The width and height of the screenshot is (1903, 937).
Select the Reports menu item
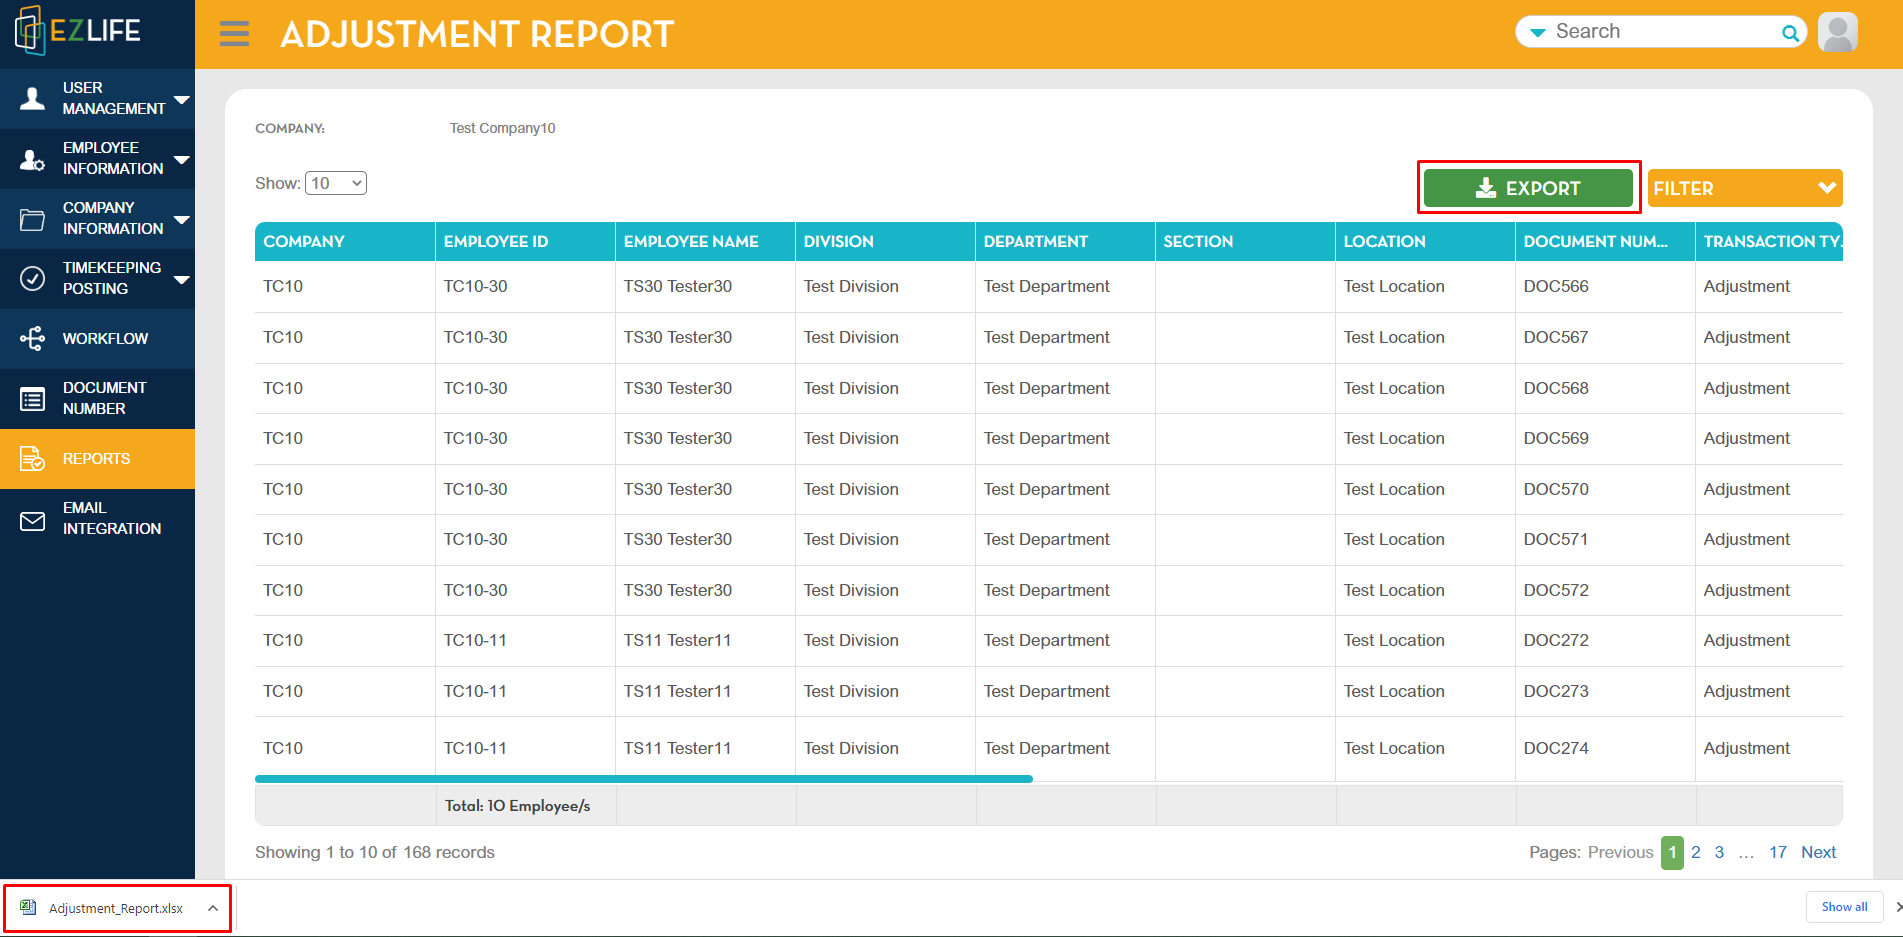pyautogui.click(x=97, y=459)
